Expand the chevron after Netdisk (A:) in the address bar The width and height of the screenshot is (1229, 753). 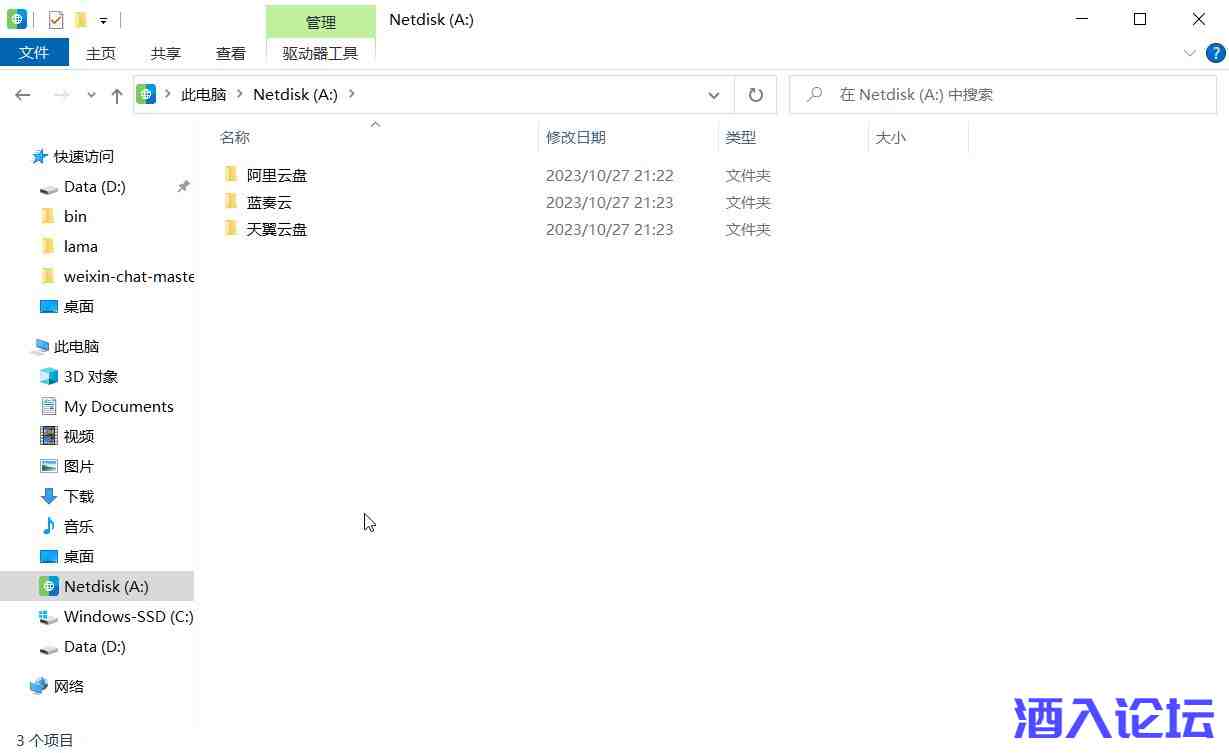tap(352, 94)
